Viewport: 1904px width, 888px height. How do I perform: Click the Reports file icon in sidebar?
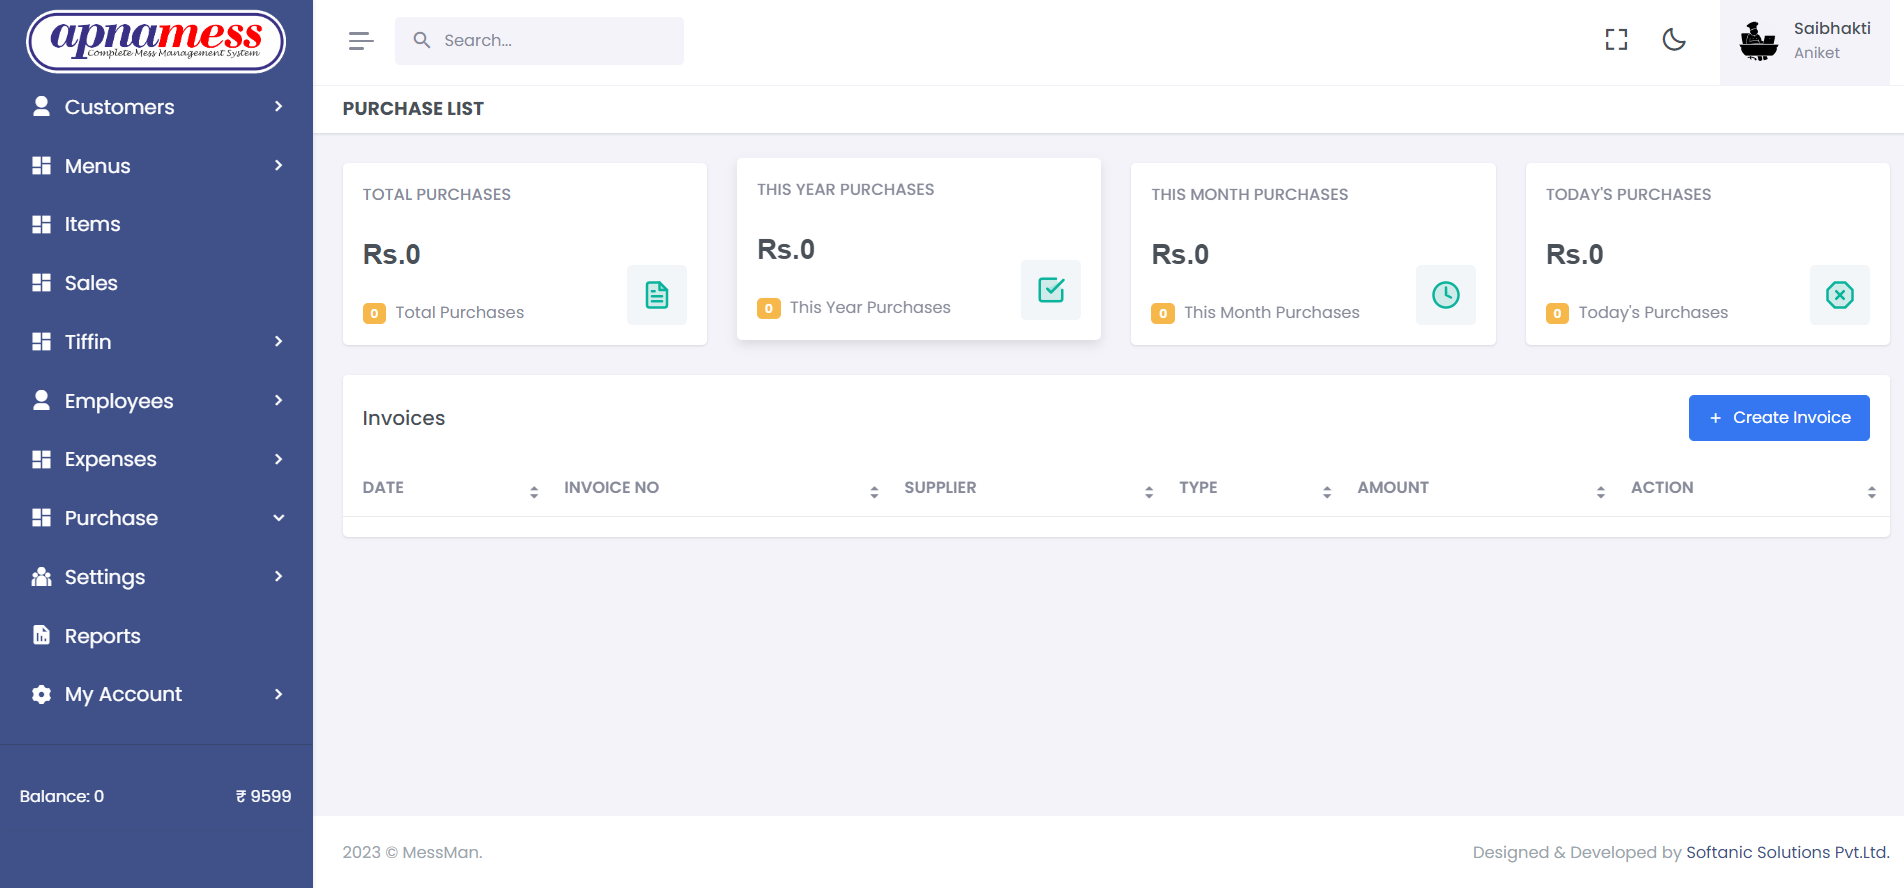click(41, 635)
